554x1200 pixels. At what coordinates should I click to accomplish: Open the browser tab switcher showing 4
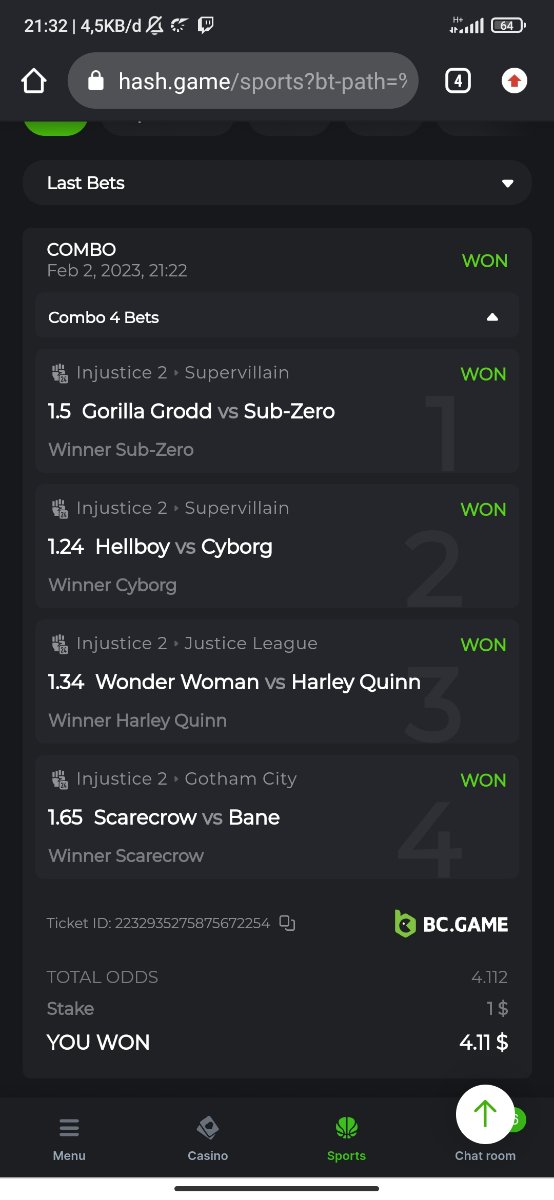click(457, 81)
